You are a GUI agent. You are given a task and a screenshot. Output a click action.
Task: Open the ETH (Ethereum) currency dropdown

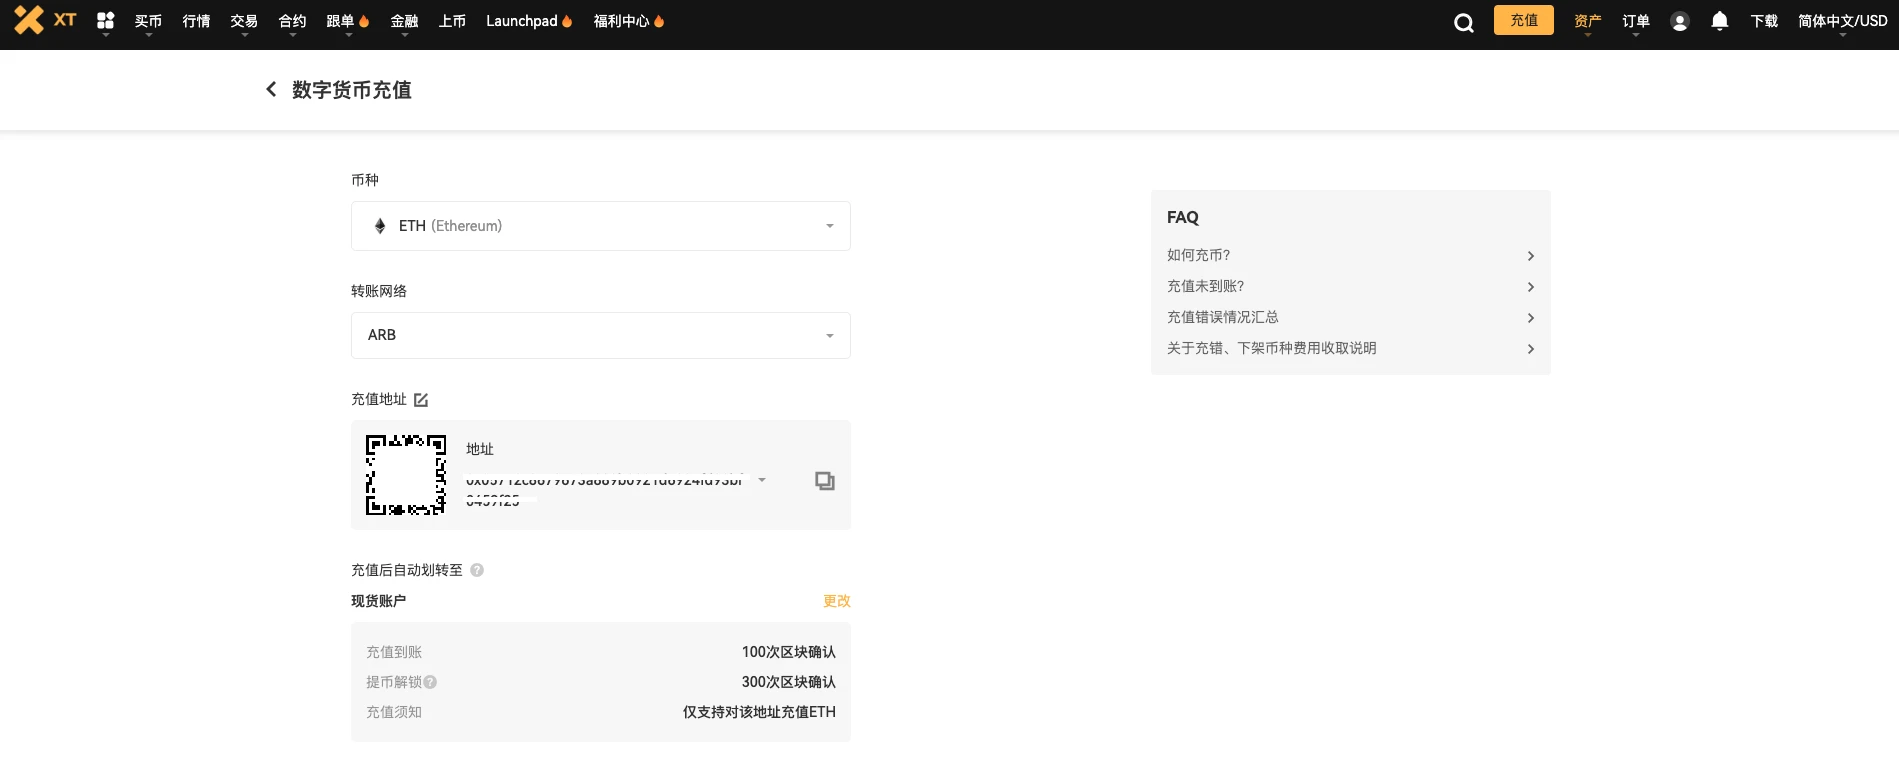[600, 226]
